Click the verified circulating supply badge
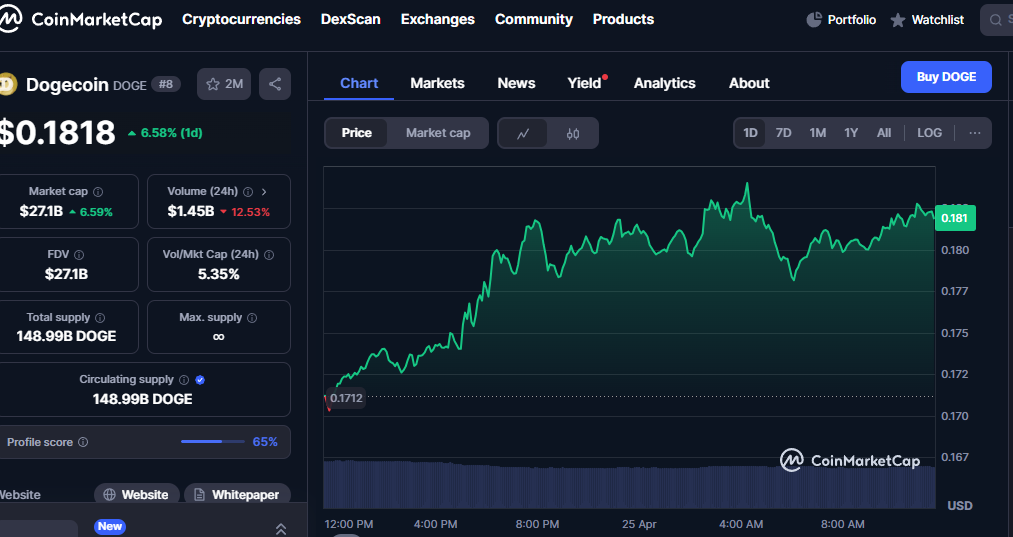 200,380
